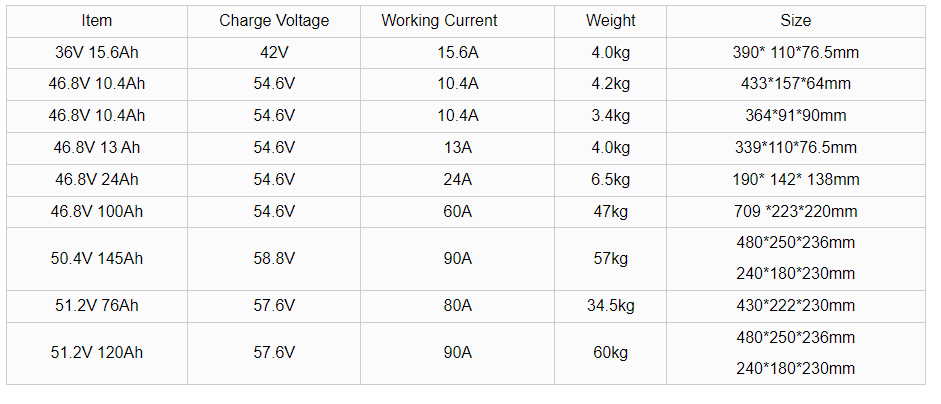Select the 3.4kg weight cell
This screenshot has height=404, width=941.
[610, 116]
